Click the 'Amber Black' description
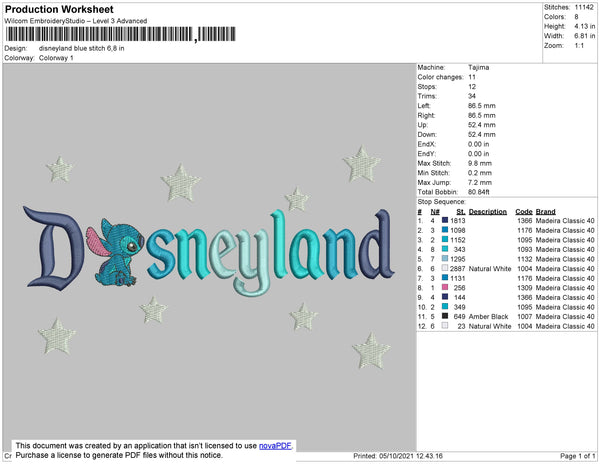600x464 pixels. coord(488,316)
